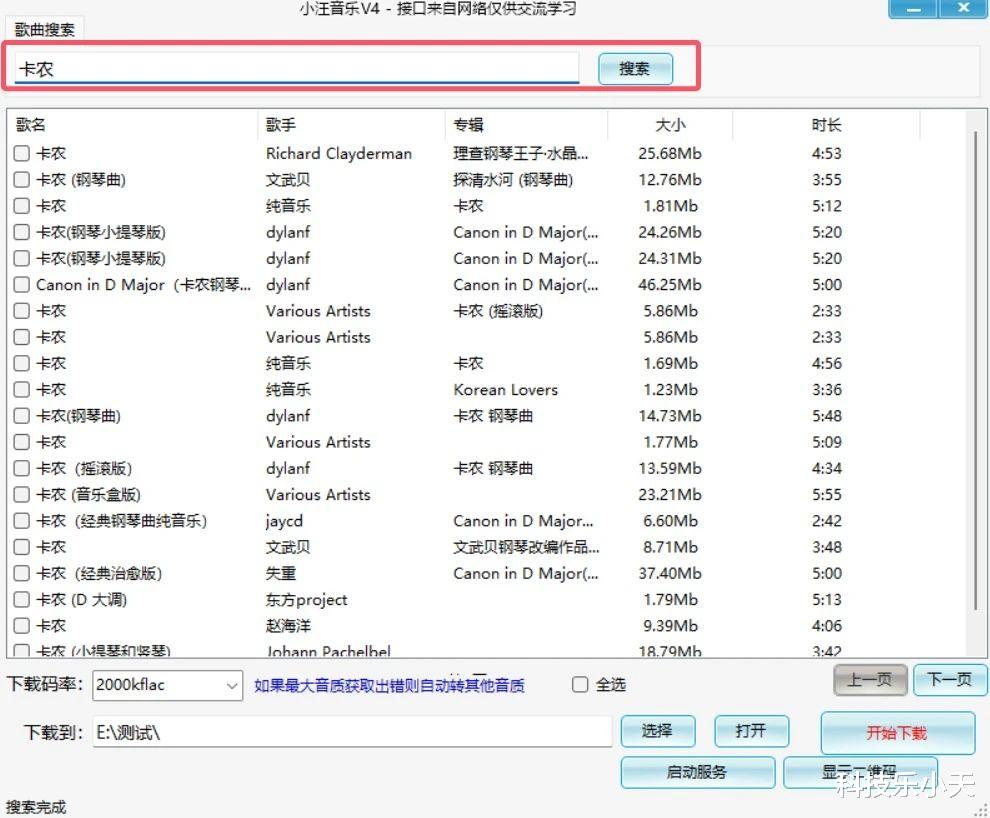The height and width of the screenshot is (818, 990).
Task: Click the size cell 23.21Mb
Action: click(670, 494)
